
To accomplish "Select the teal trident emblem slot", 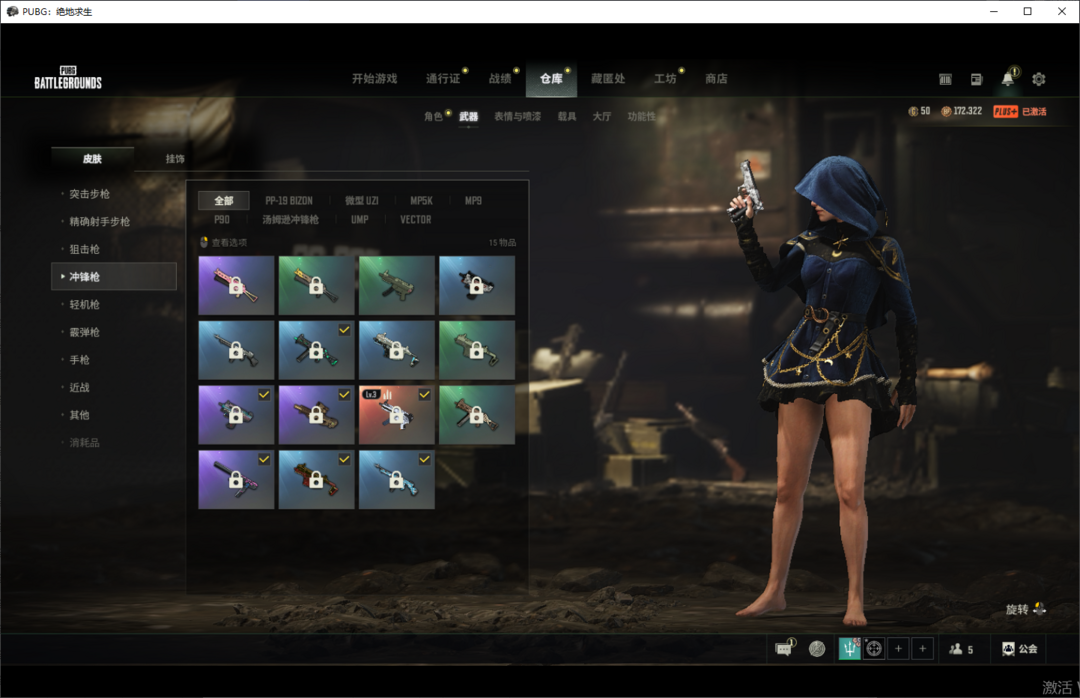I will click(849, 648).
